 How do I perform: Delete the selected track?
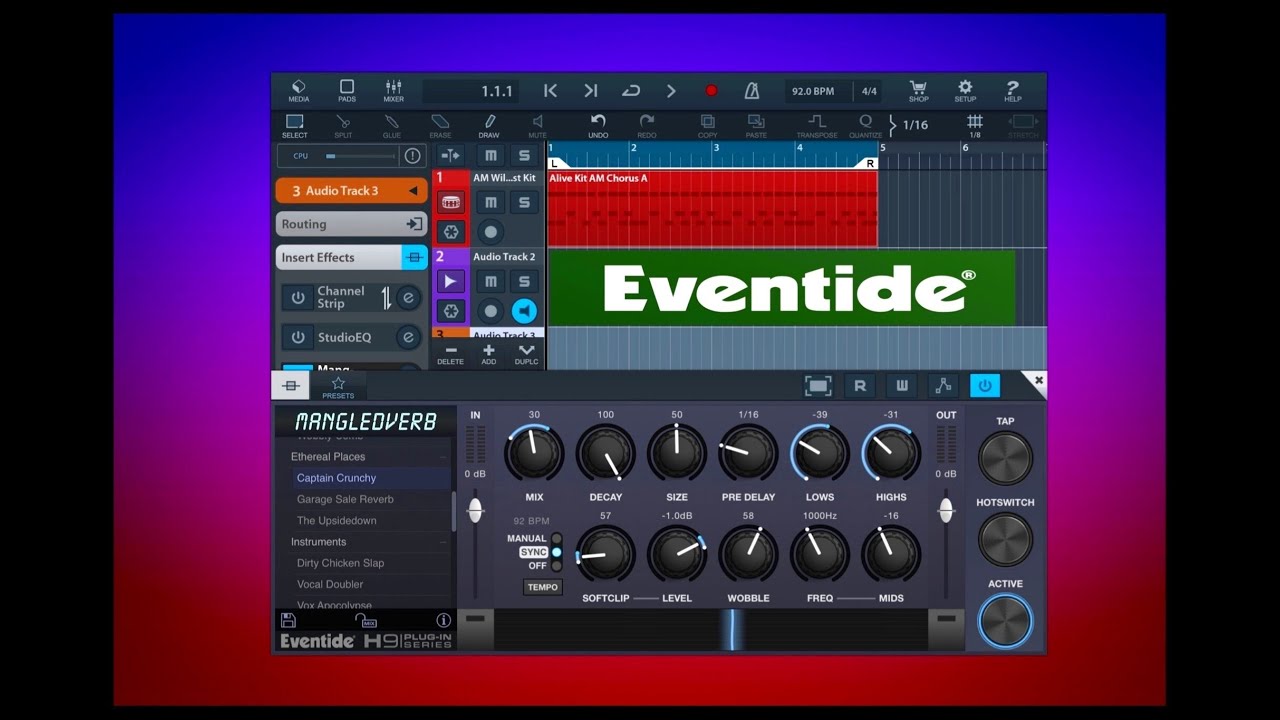[x=450, y=354]
